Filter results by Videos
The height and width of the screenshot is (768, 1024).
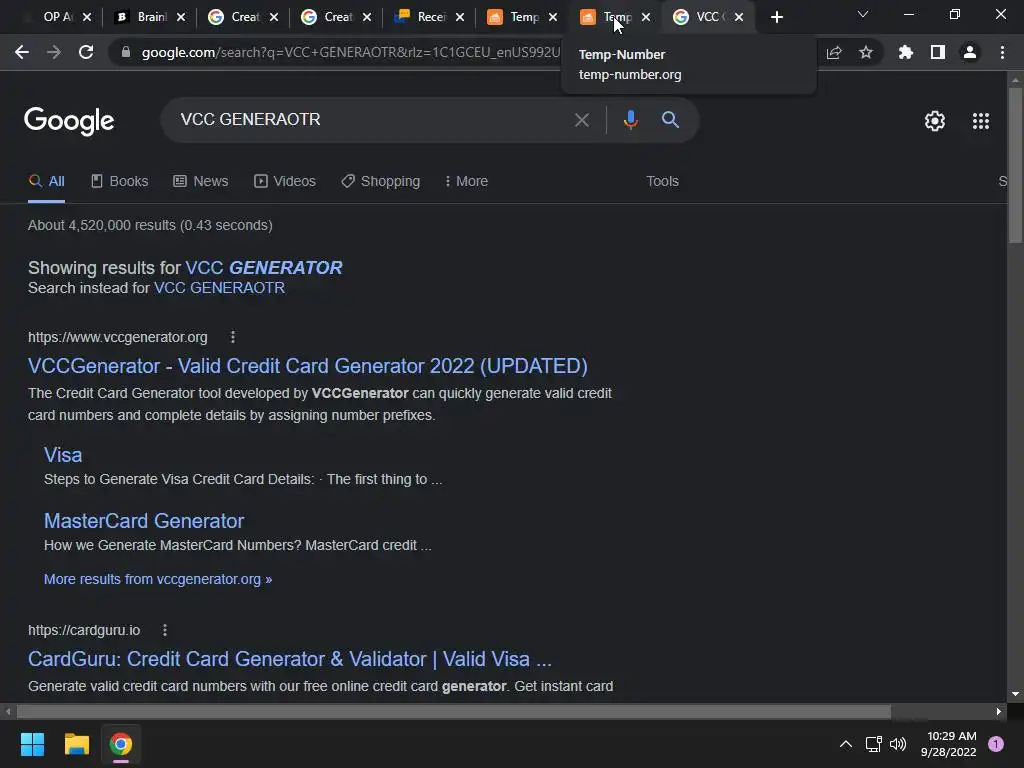coord(285,181)
